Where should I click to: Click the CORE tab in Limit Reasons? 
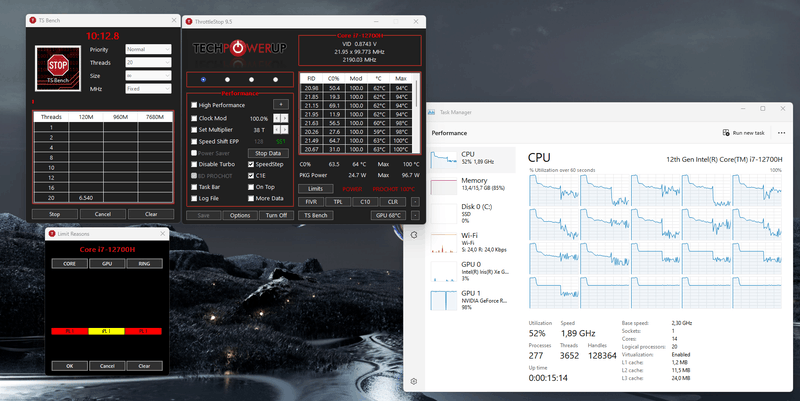[69, 264]
